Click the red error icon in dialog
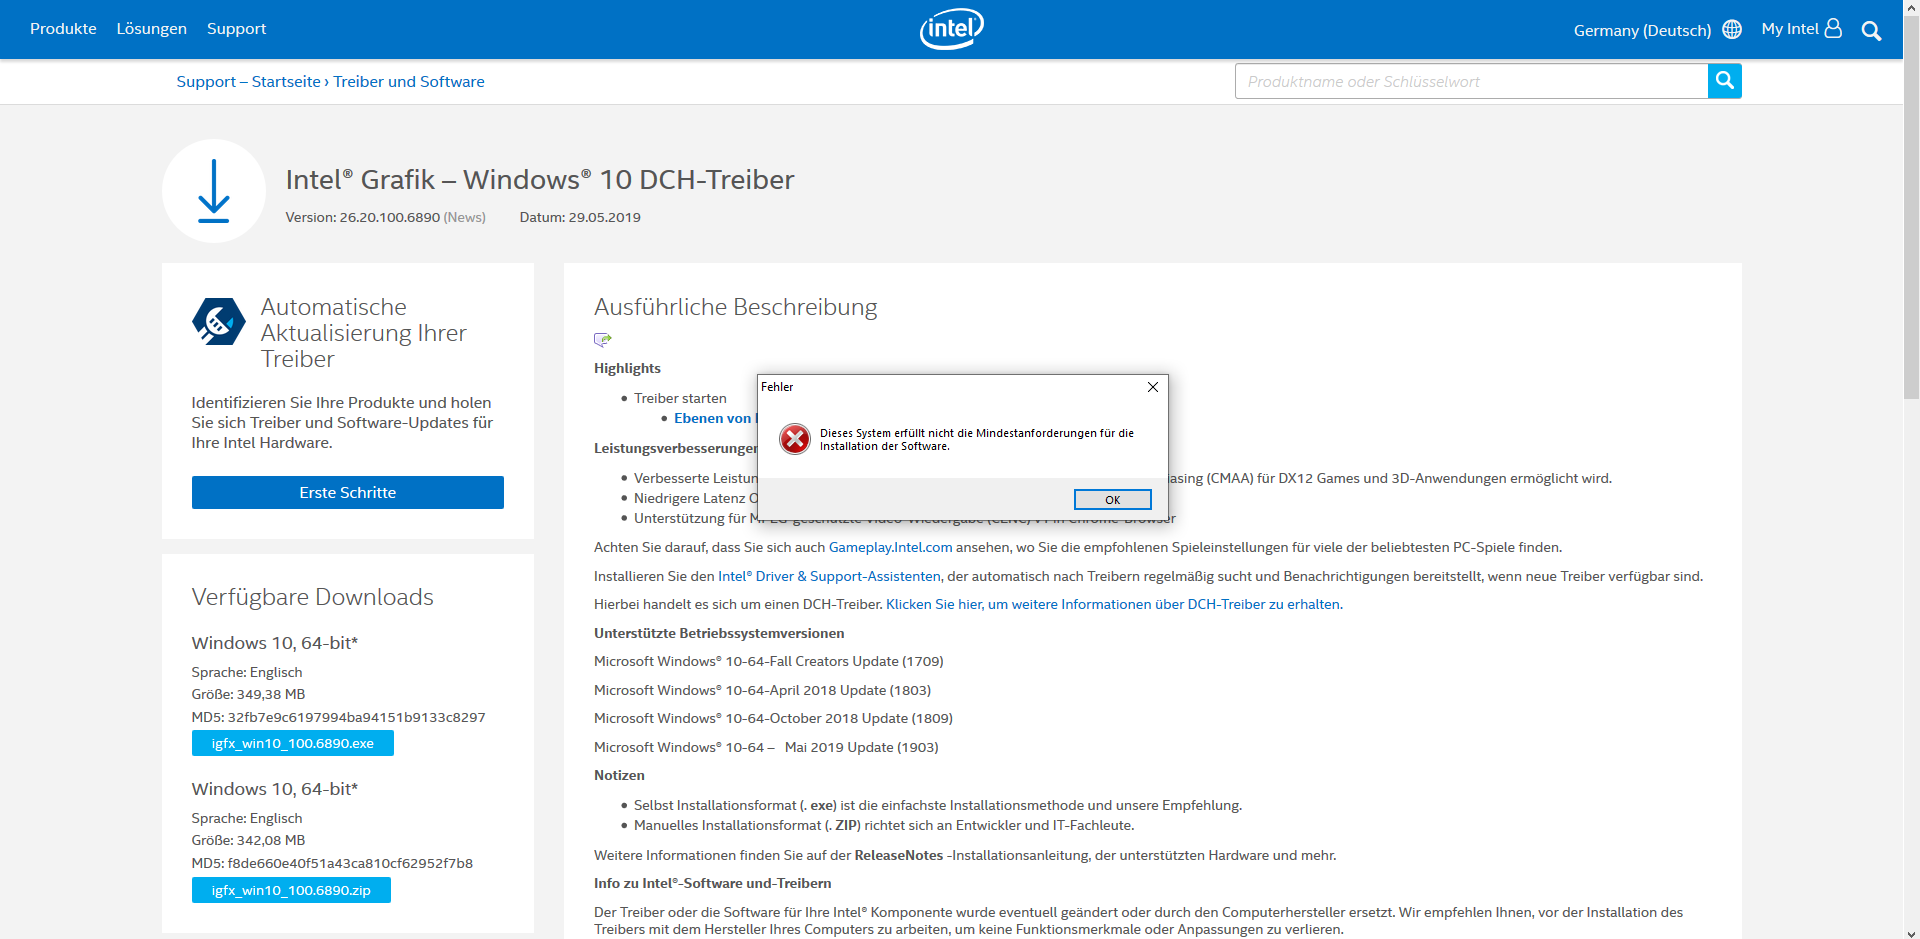1920x939 pixels. tap(795, 439)
